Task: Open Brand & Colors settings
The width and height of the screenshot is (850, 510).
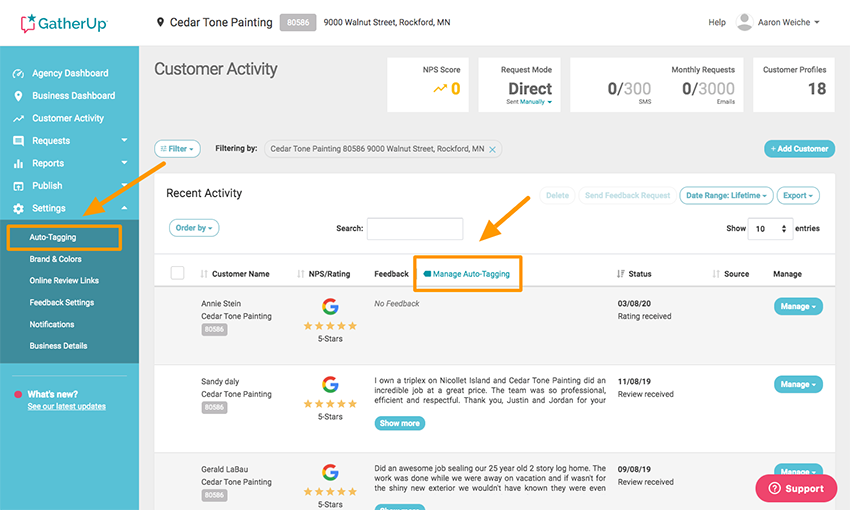Action: coord(55,259)
